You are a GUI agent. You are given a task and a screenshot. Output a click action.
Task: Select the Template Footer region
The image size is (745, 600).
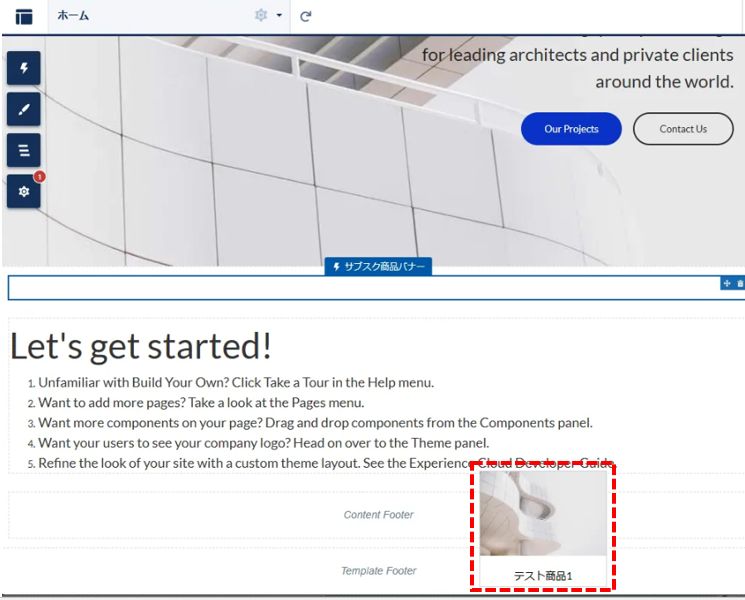click(240, 571)
